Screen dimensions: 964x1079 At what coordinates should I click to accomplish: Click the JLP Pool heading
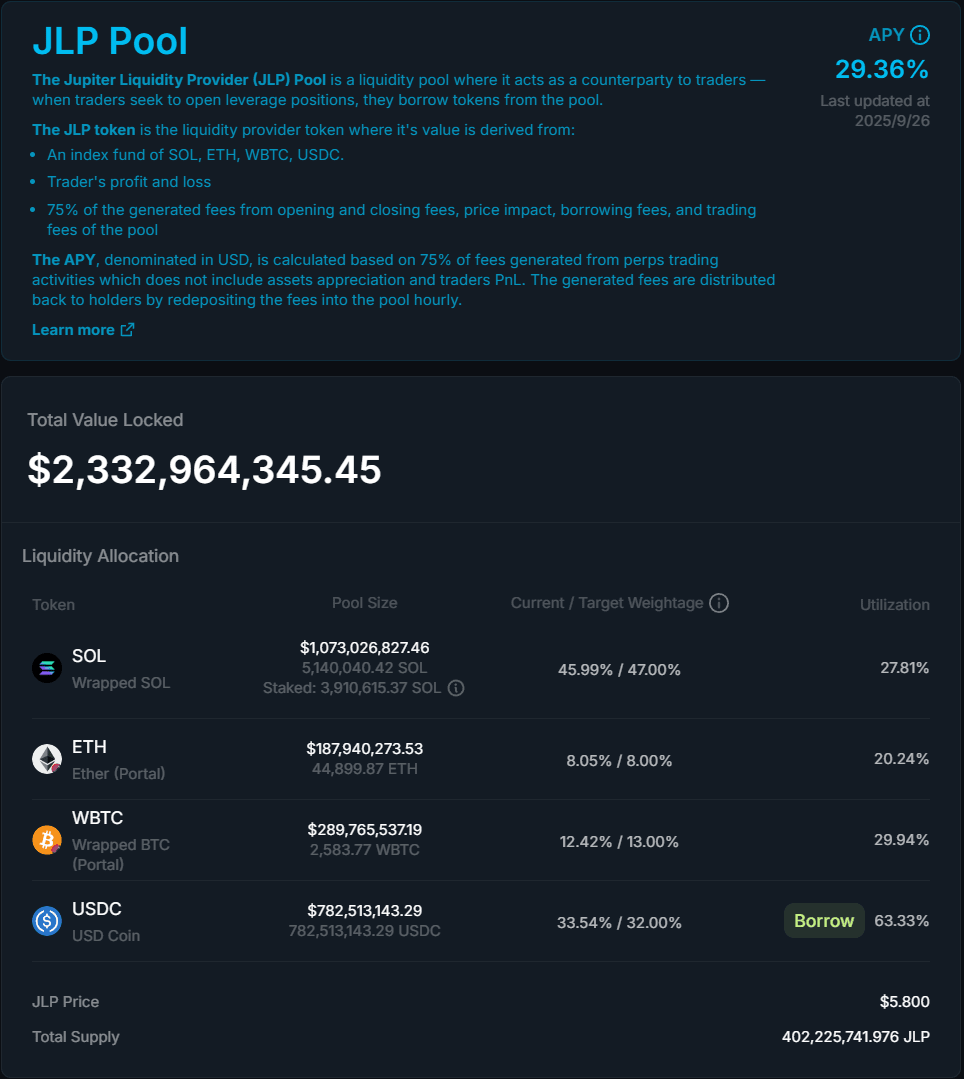pos(110,41)
